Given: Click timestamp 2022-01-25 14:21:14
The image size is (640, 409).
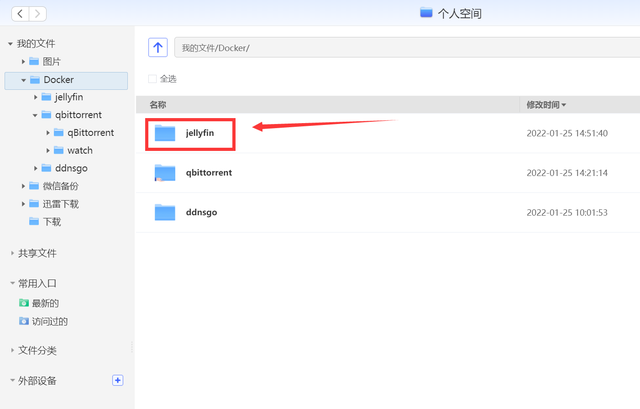Looking at the screenshot, I should pyautogui.click(x=567, y=173).
